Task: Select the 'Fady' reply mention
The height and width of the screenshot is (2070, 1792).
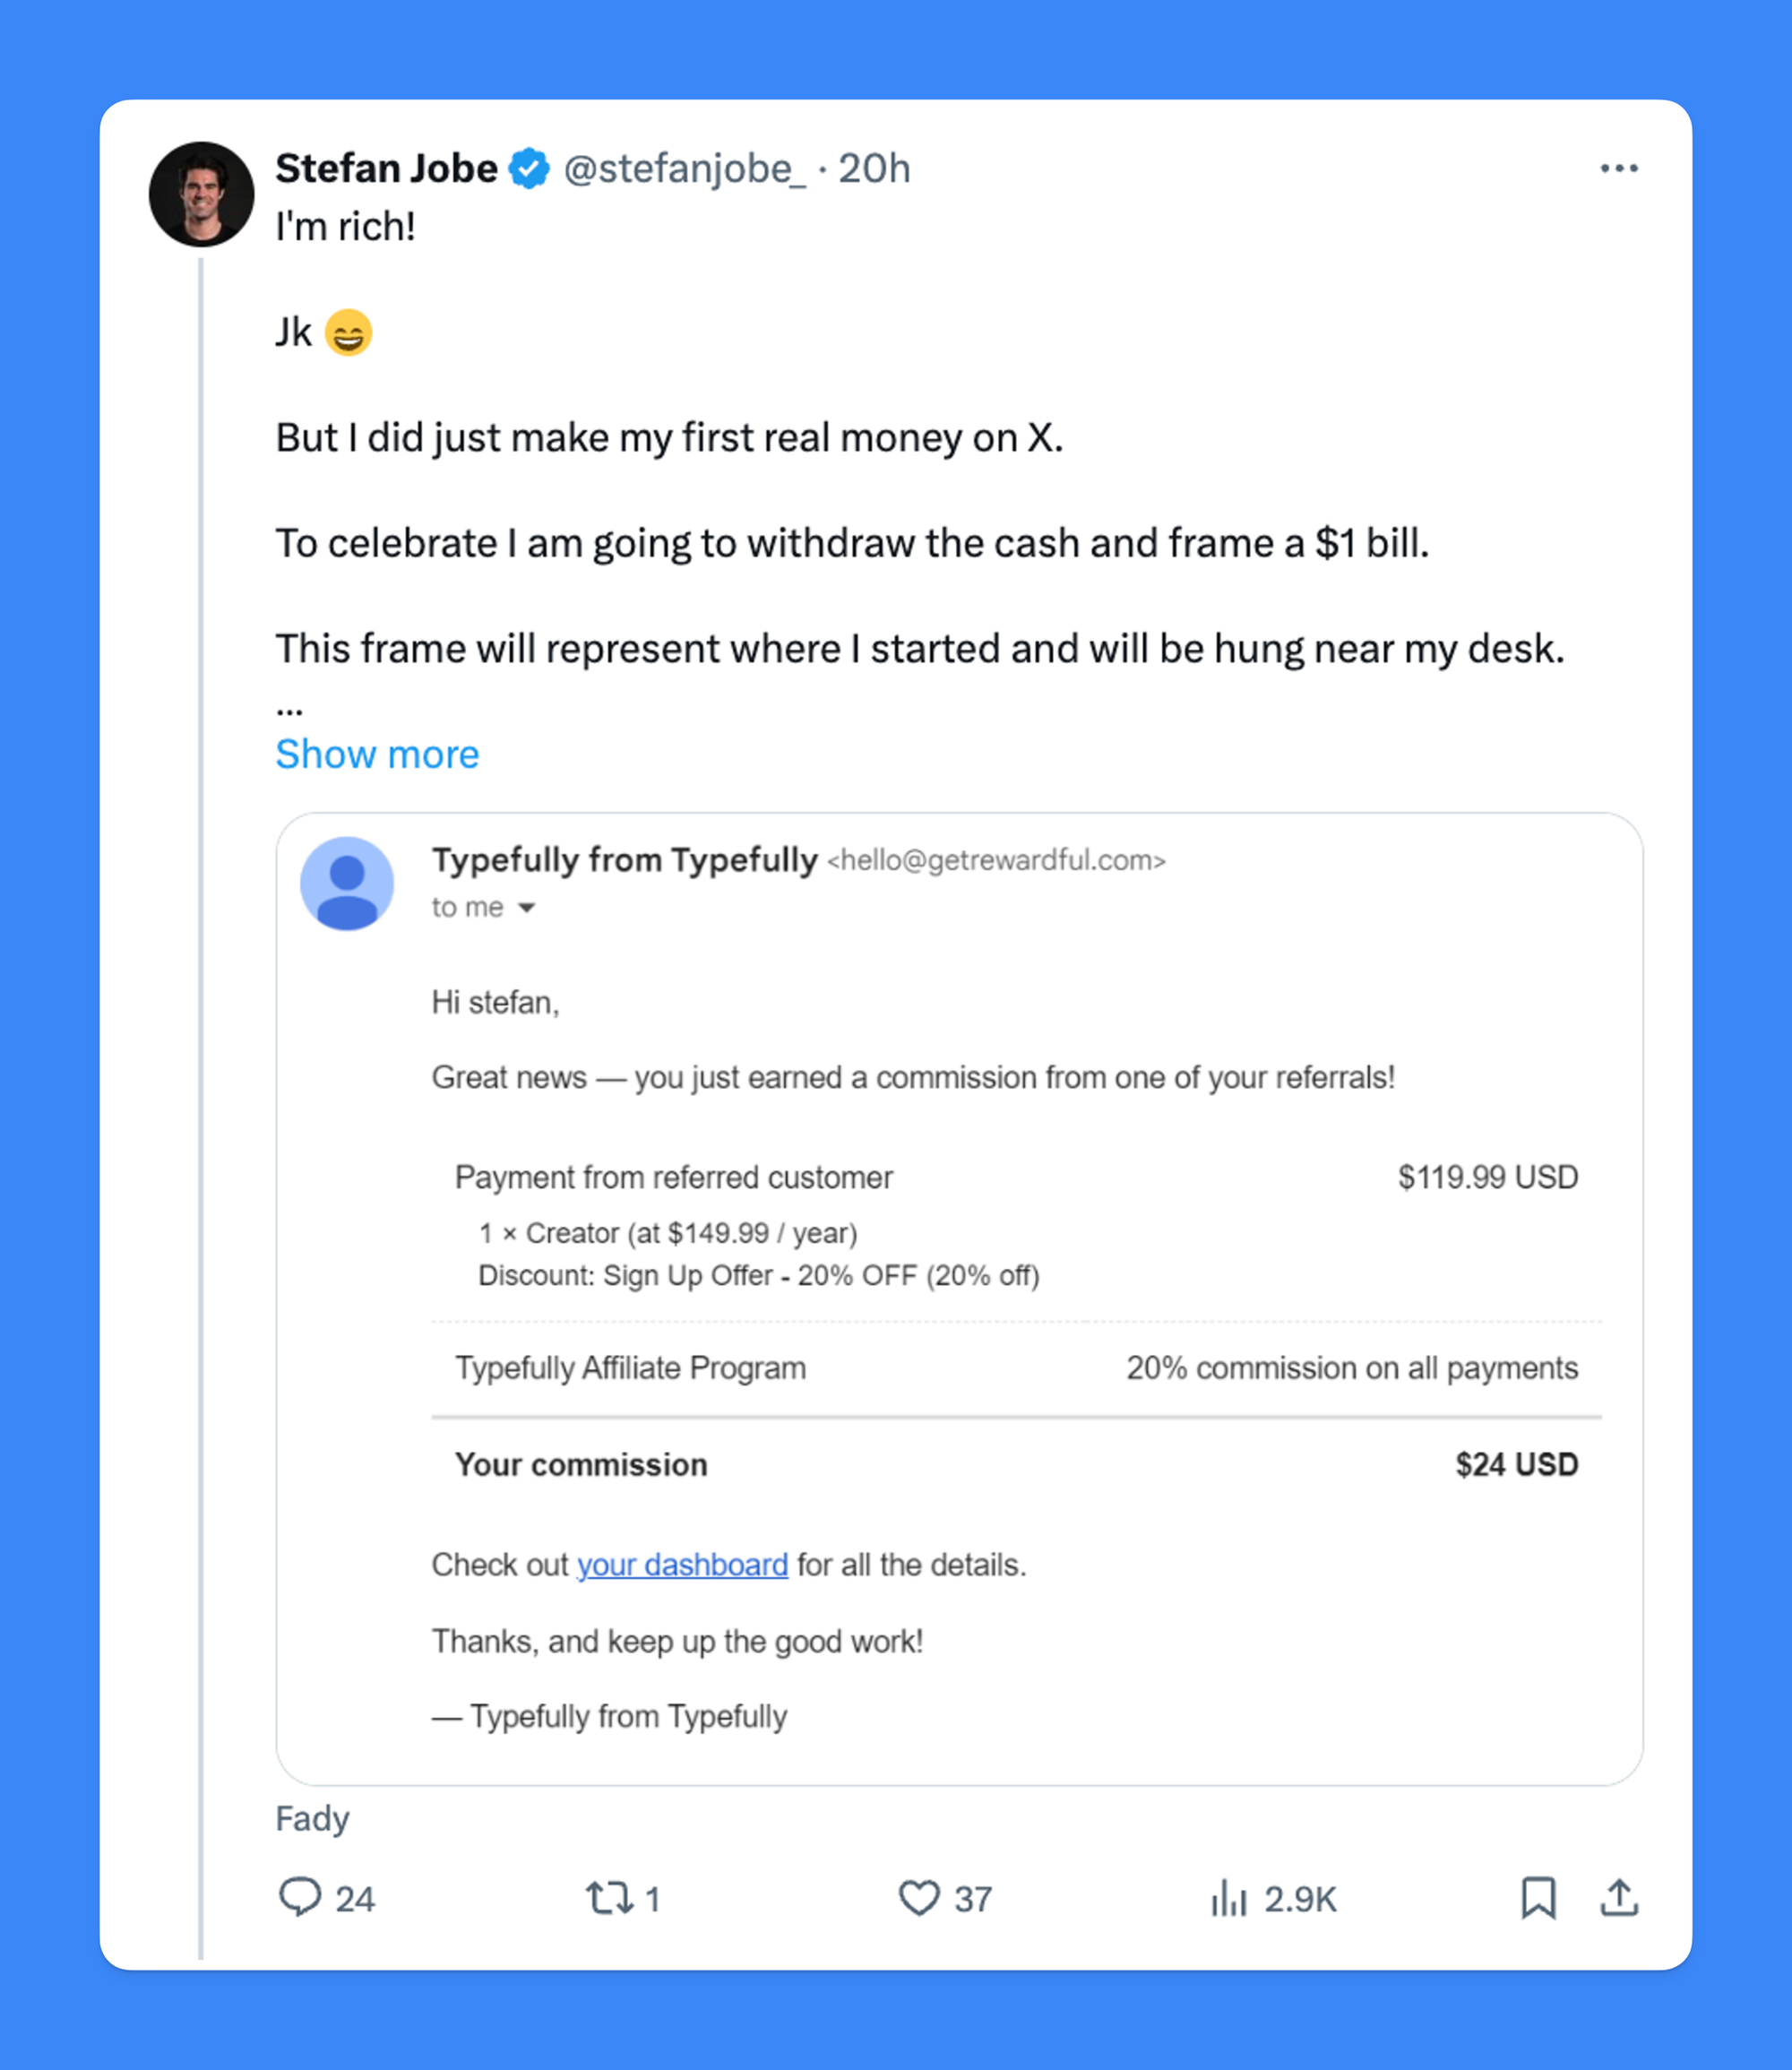Action: [x=311, y=1818]
